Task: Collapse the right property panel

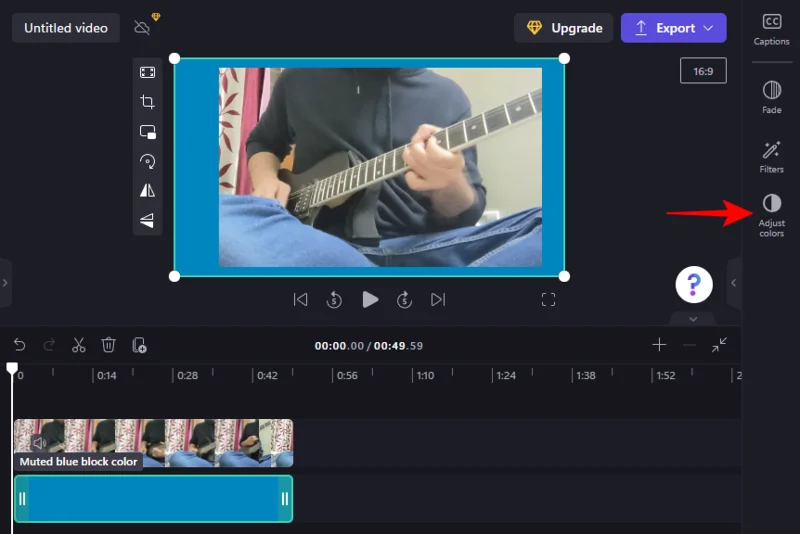Action: [x=734, y=283]
